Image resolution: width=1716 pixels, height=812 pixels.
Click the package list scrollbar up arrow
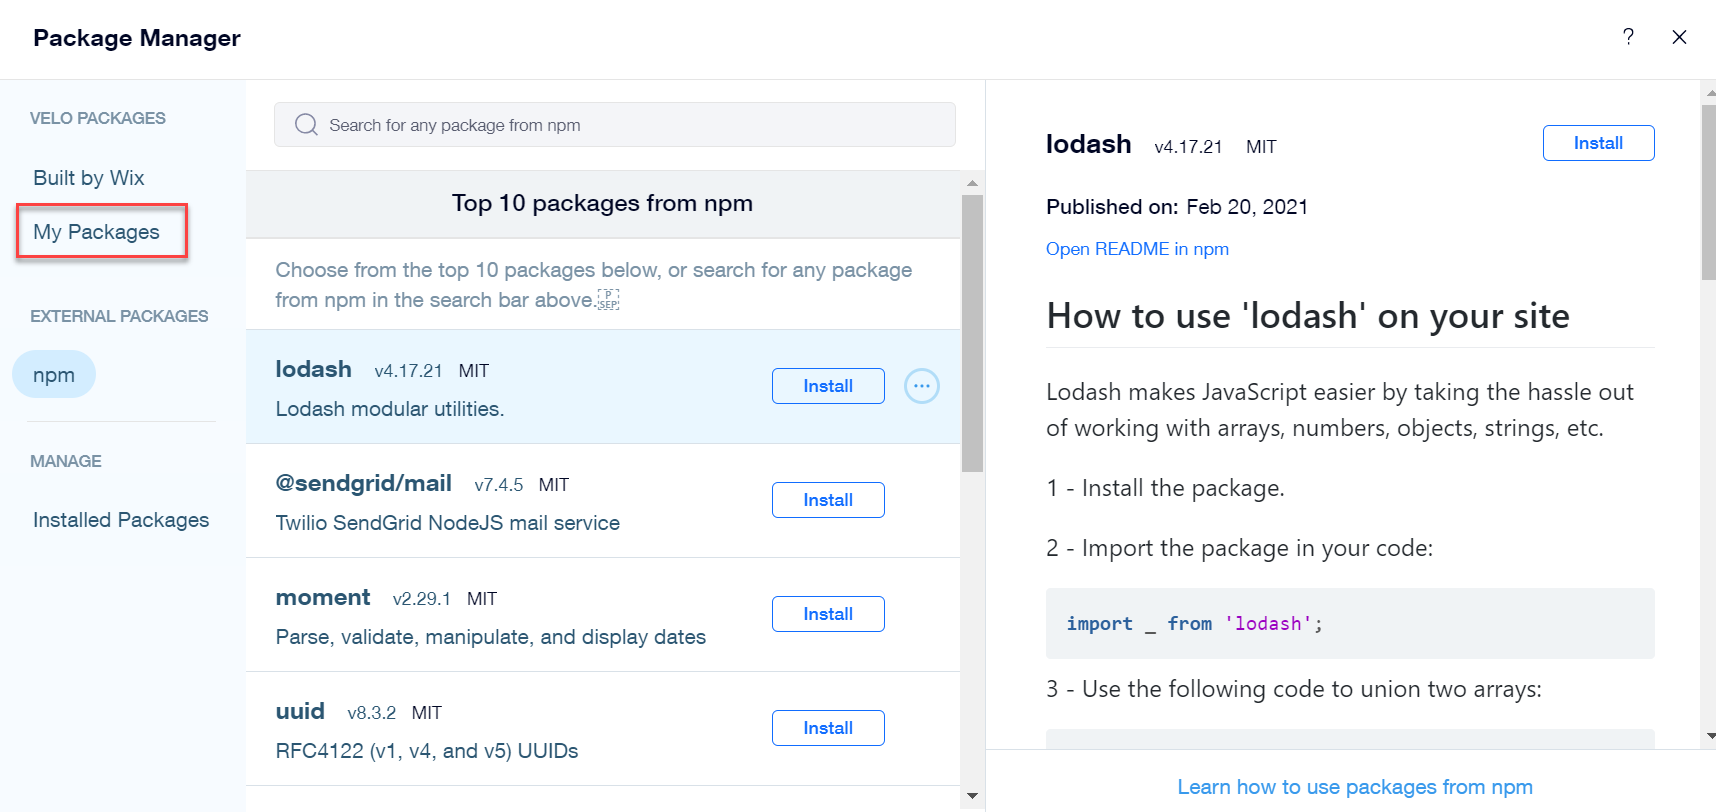pyautogui.click(x=972, y=183)
